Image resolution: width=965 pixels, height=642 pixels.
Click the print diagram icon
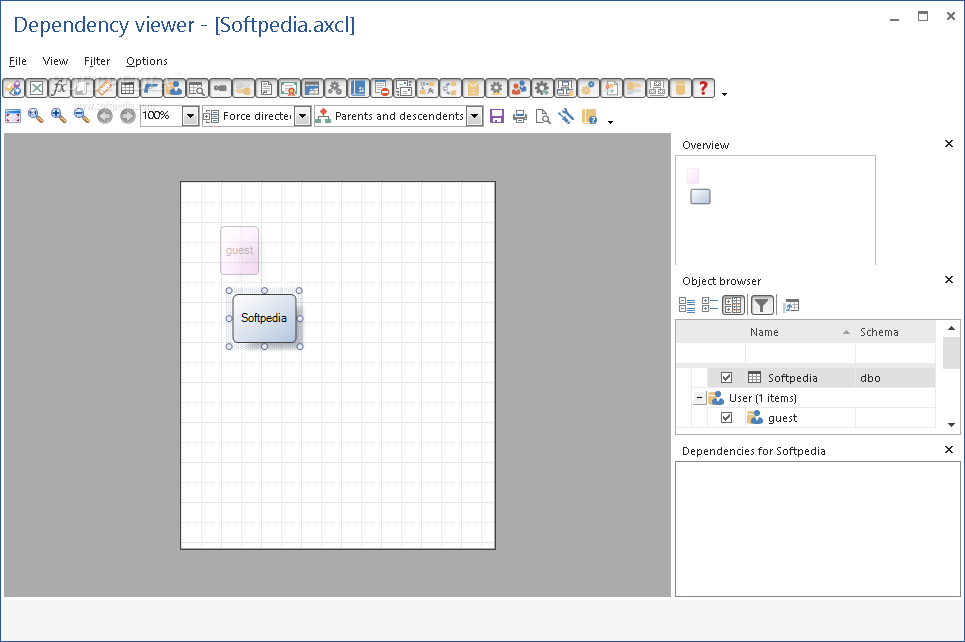[520, 116]
